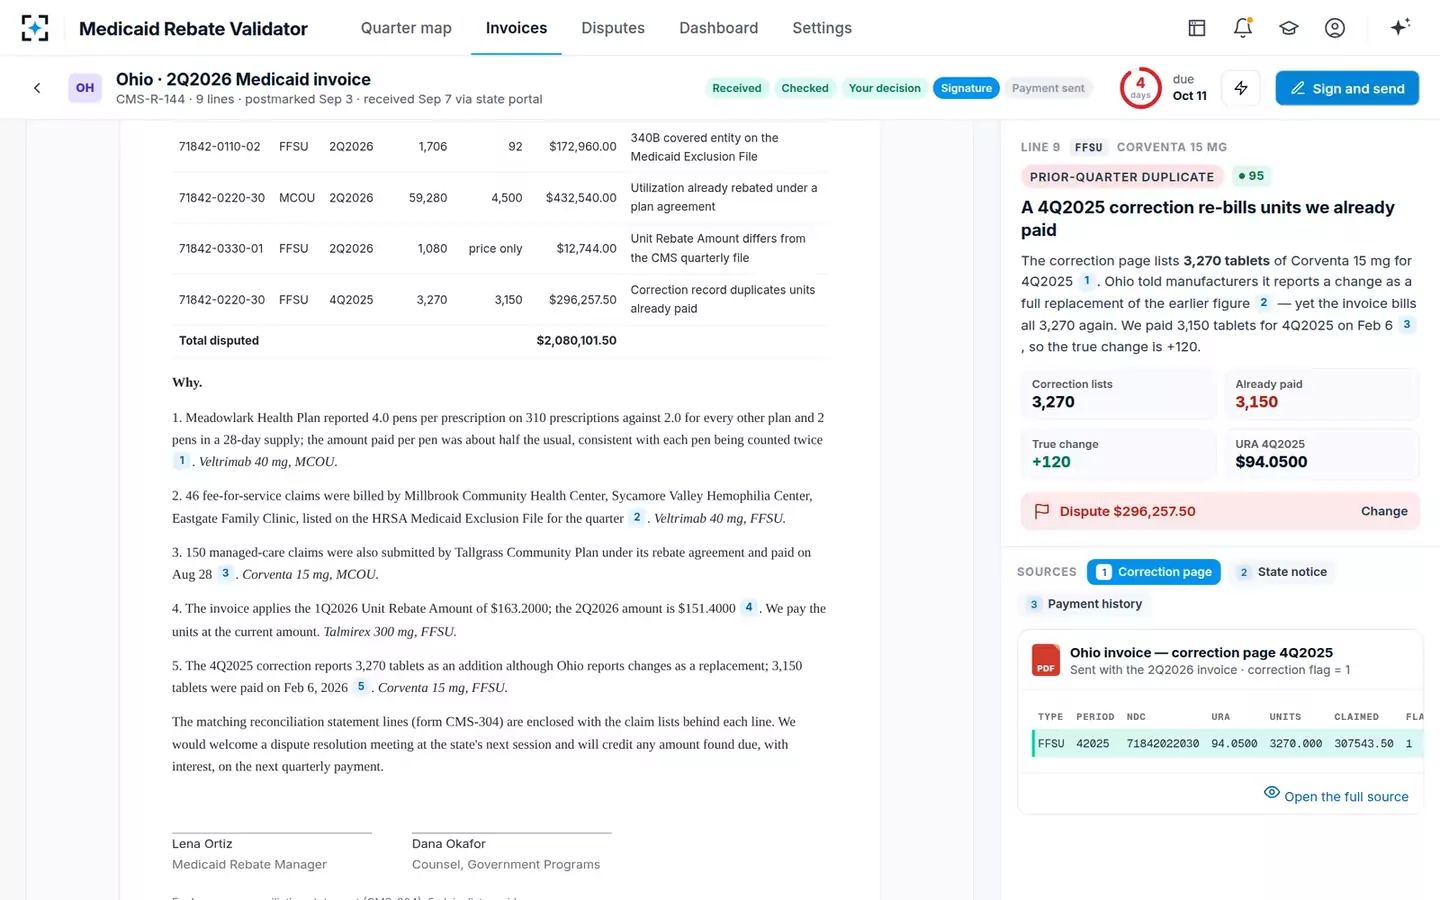Click the PDF file icon for correction page
1440x900 pixels.
(x=1046, y=660)
